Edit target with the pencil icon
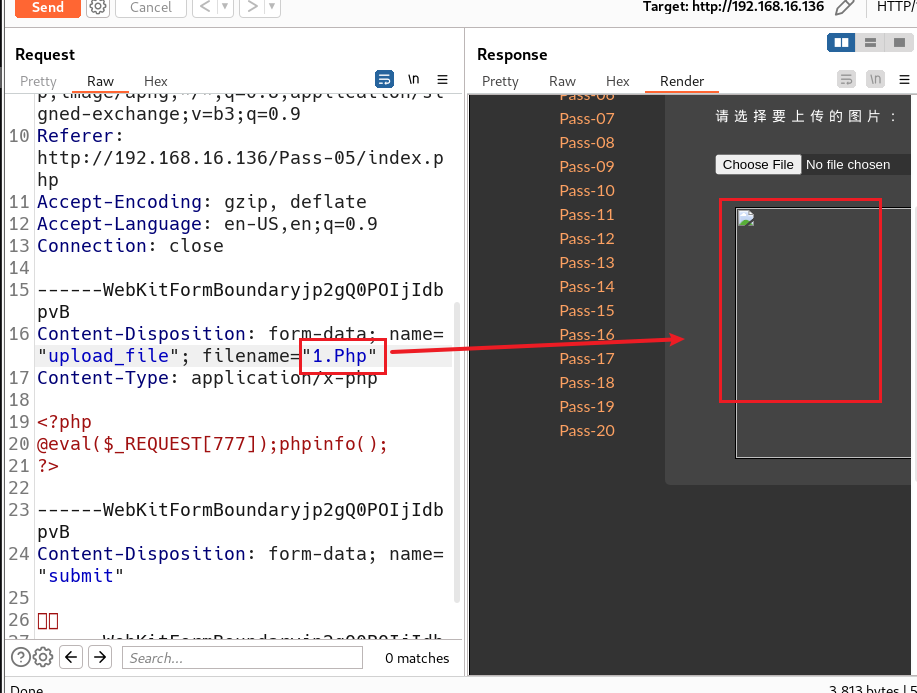Image resolution: width=917 pixels, height=693 pixels. (x=844, y=8)
